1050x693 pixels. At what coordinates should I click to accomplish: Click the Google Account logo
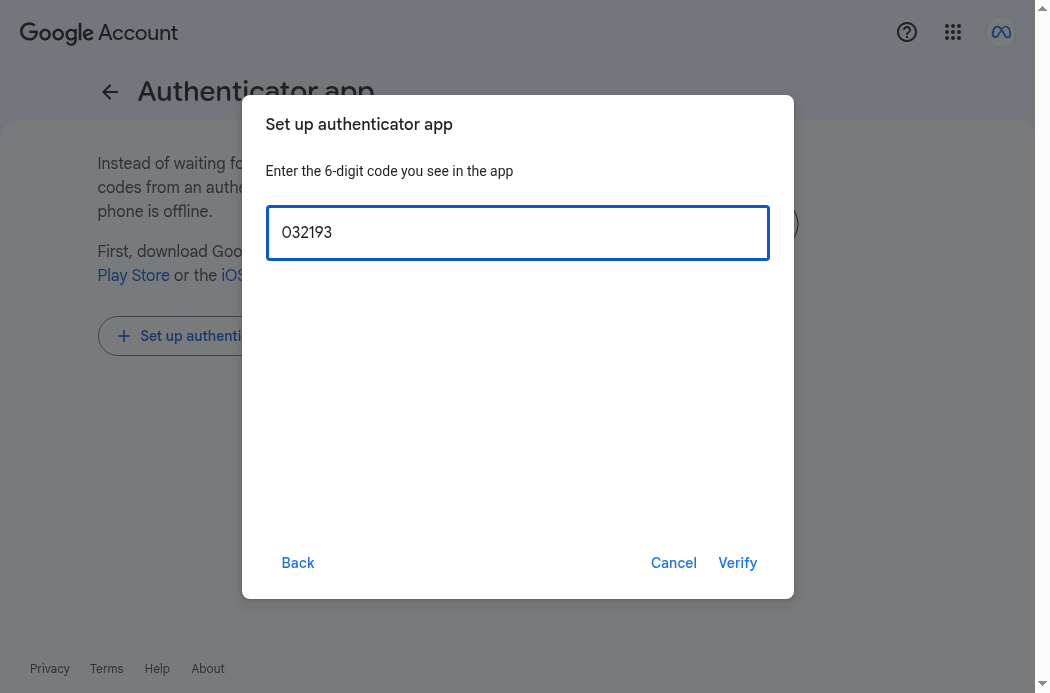click(98, 33)
